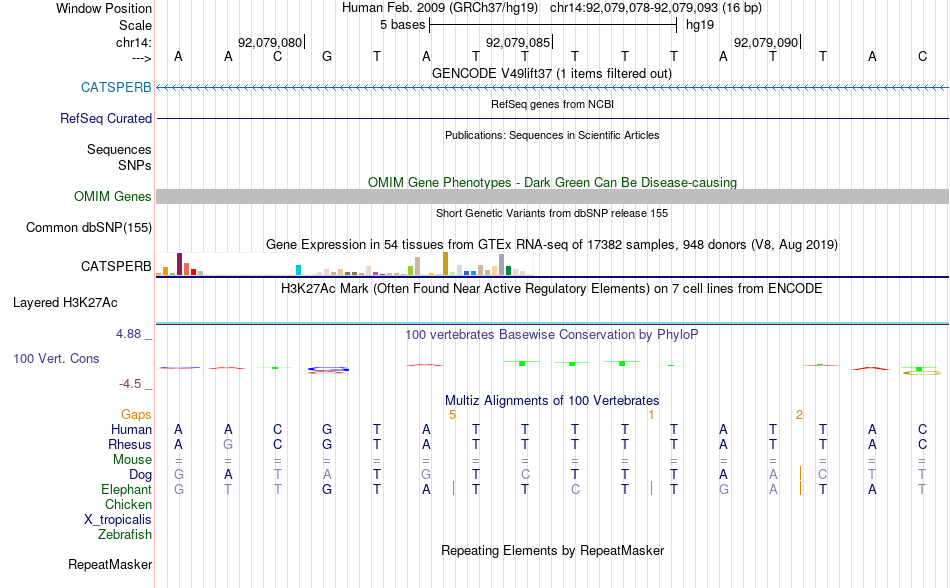Click the Mouse species label

[x=132, y=460]
